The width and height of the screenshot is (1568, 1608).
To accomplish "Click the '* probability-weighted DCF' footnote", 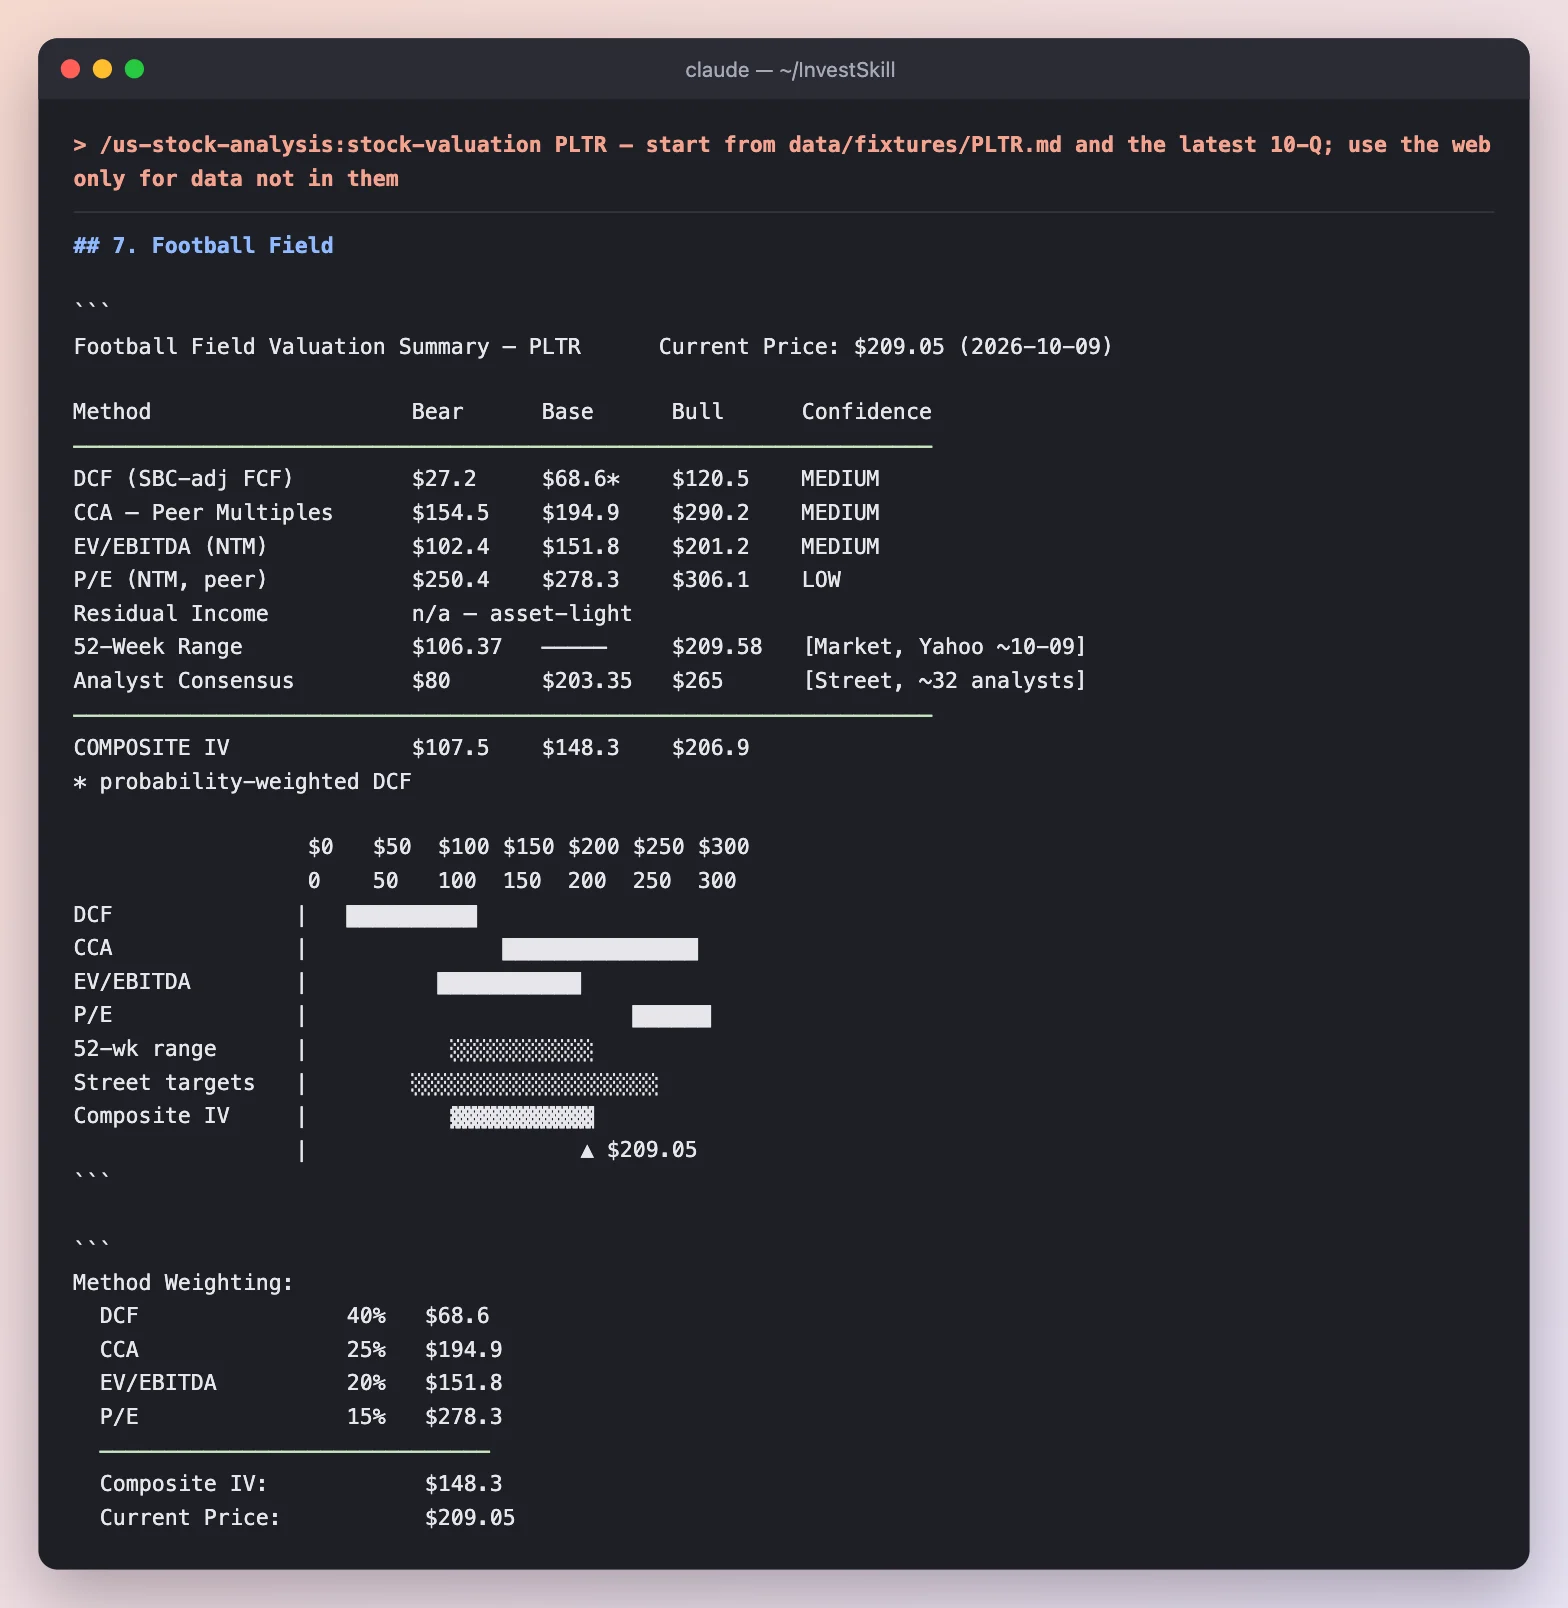I will tap(242, 782).
